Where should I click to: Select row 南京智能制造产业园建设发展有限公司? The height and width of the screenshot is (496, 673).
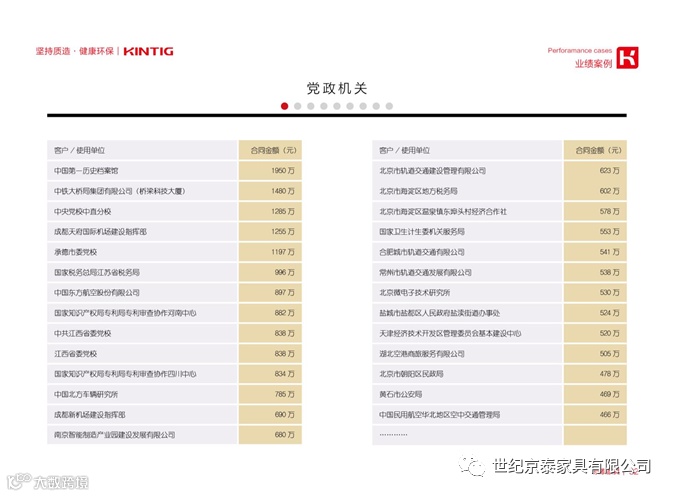click(x=174, y=435)
